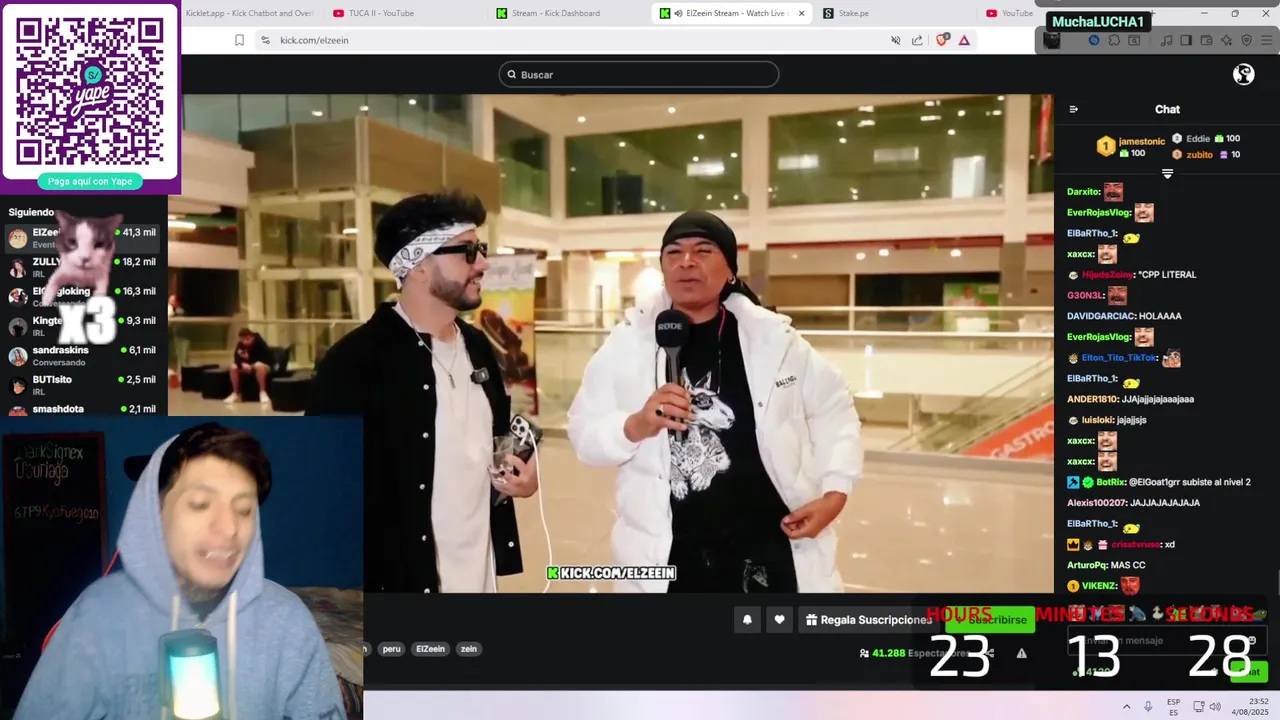Open sandraskins channel in sidebar

click(83, 355)
